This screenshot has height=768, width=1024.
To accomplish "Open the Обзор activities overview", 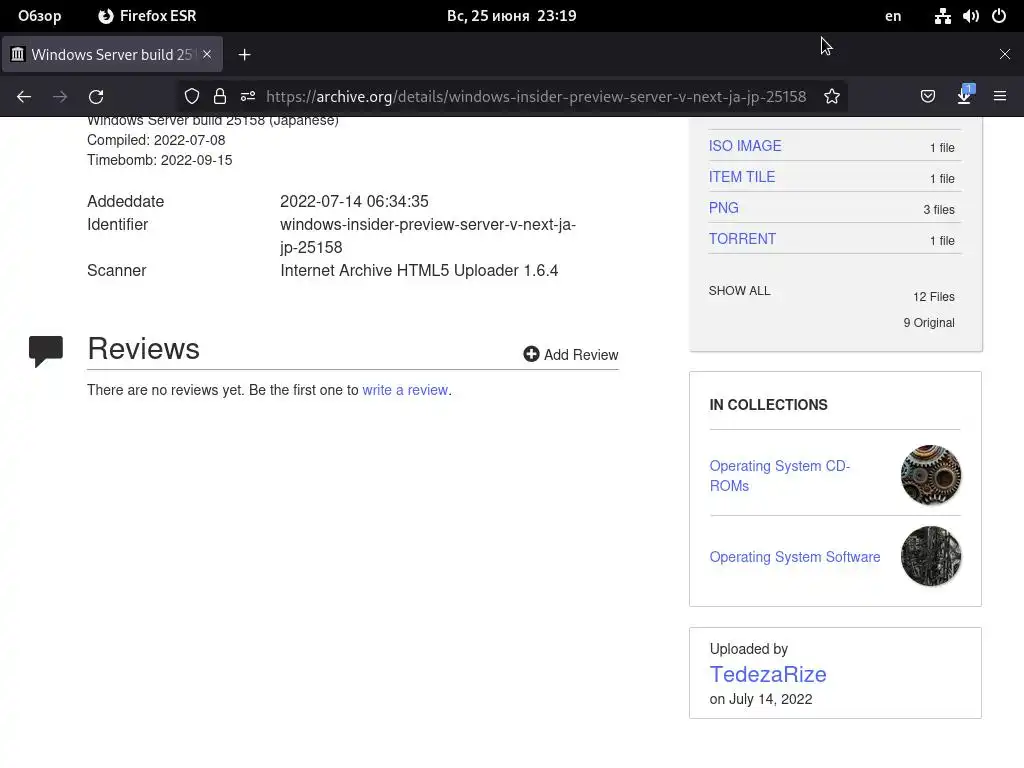I will point(39,16).
